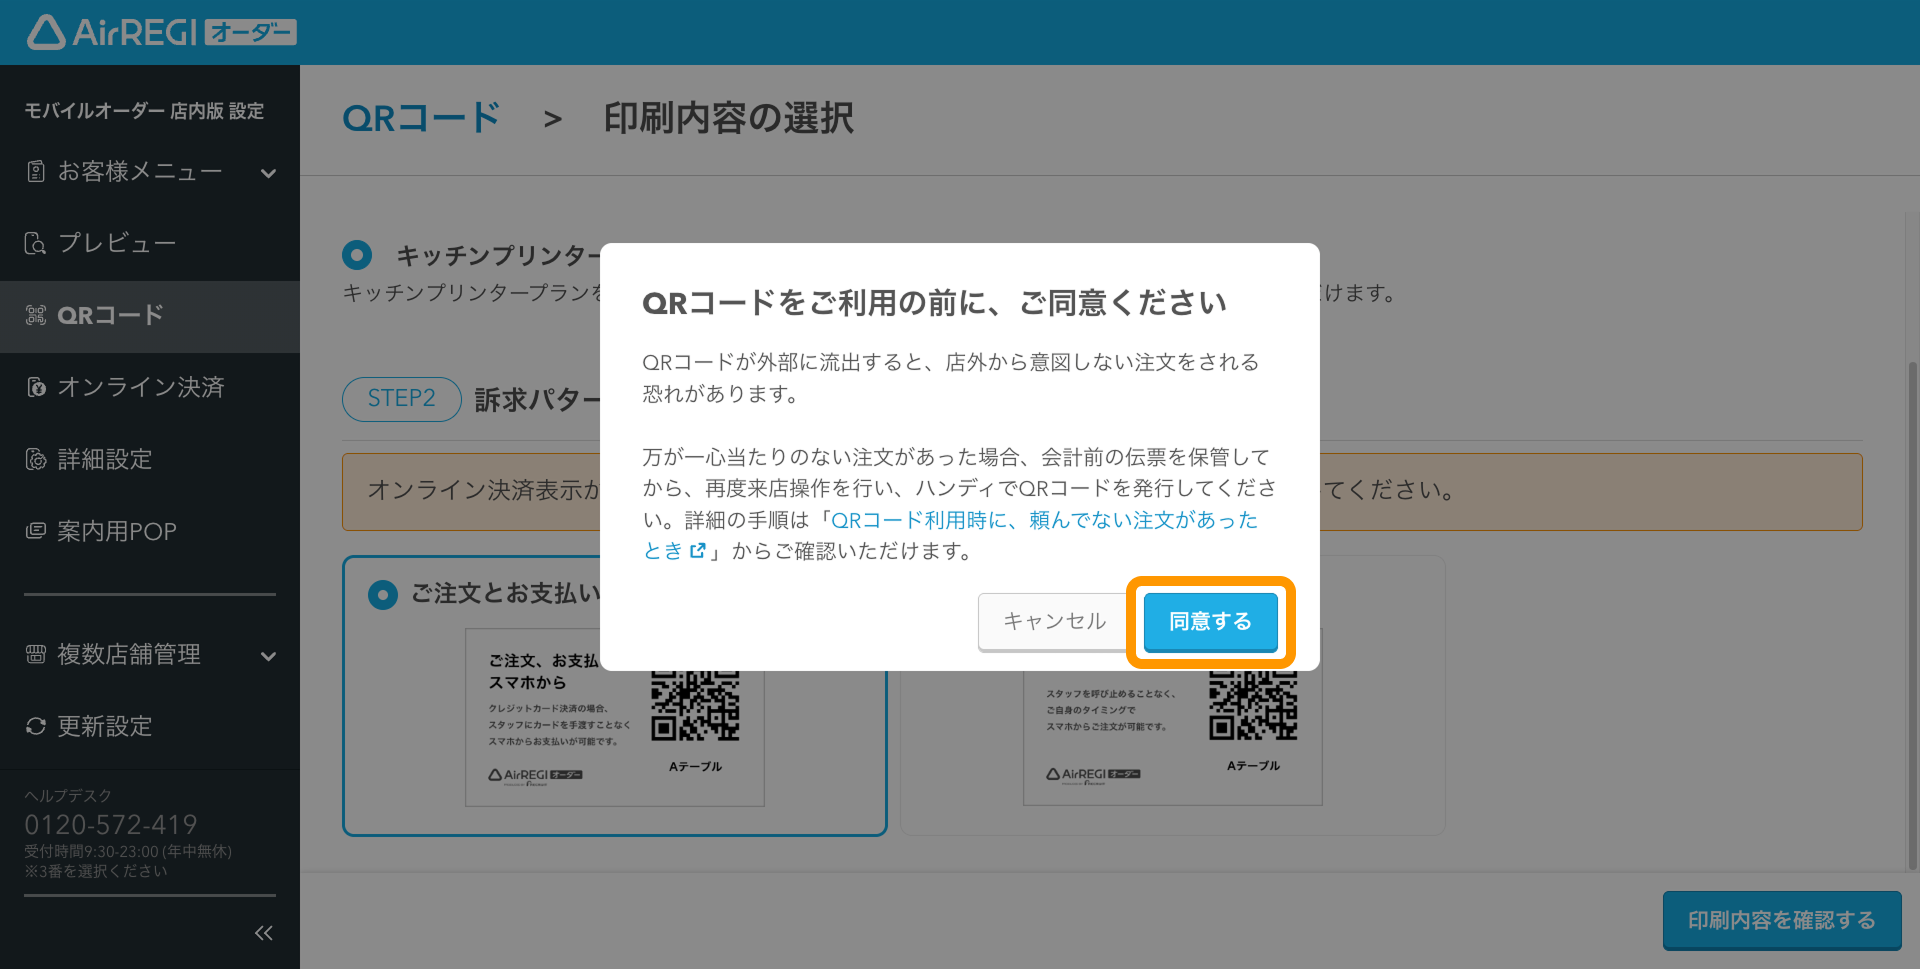This screenshot has width=1920, height=969.
Task: Click the オンライン決済表示 notice banner
Action: (1102, 492)
